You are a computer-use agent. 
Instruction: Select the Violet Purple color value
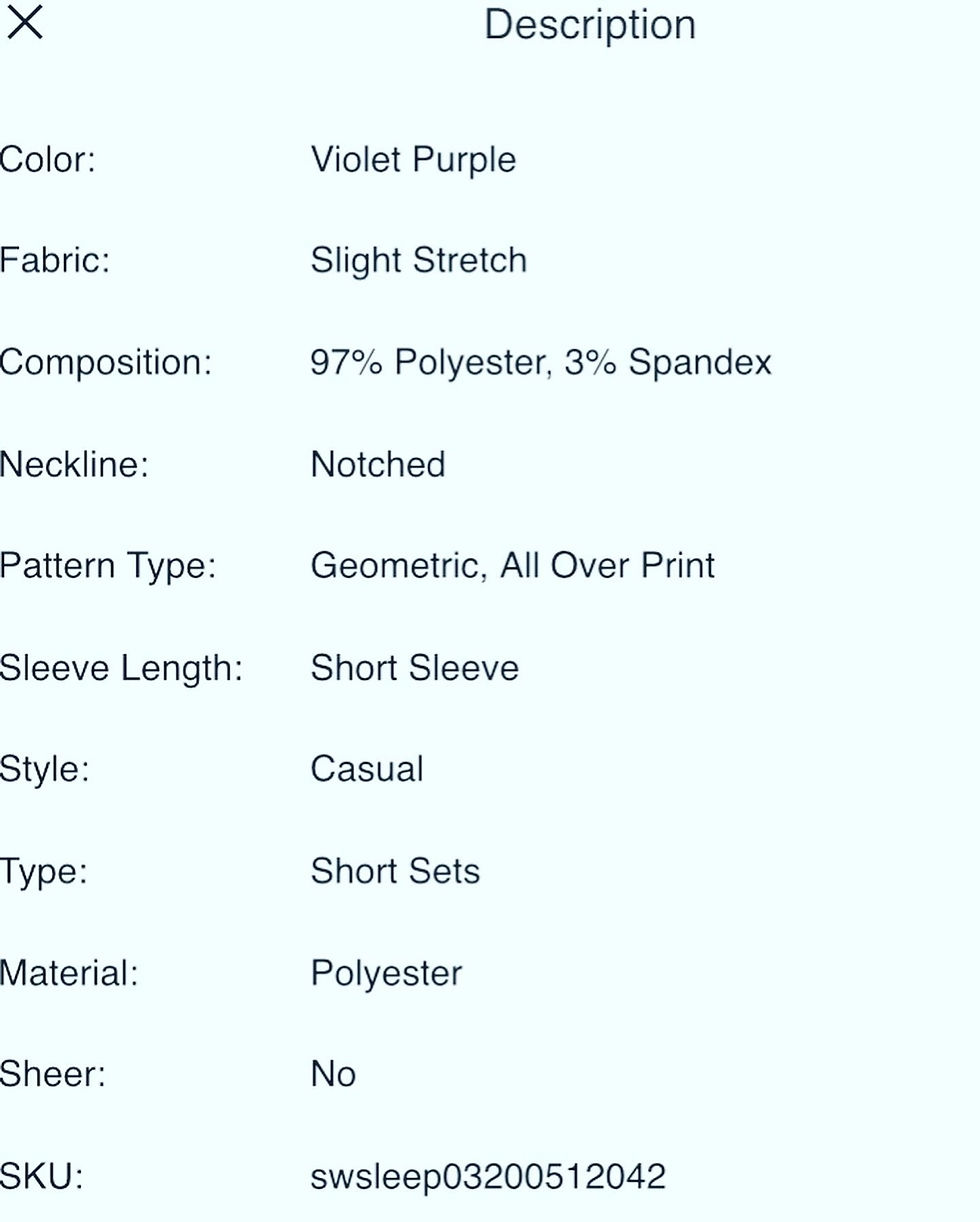(413, 159)
